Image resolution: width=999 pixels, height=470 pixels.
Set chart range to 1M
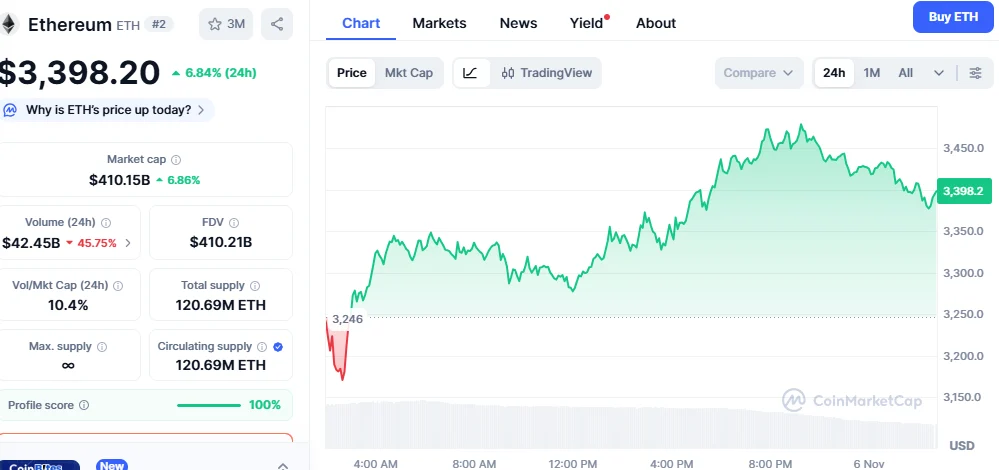click(x=871, y=73)
